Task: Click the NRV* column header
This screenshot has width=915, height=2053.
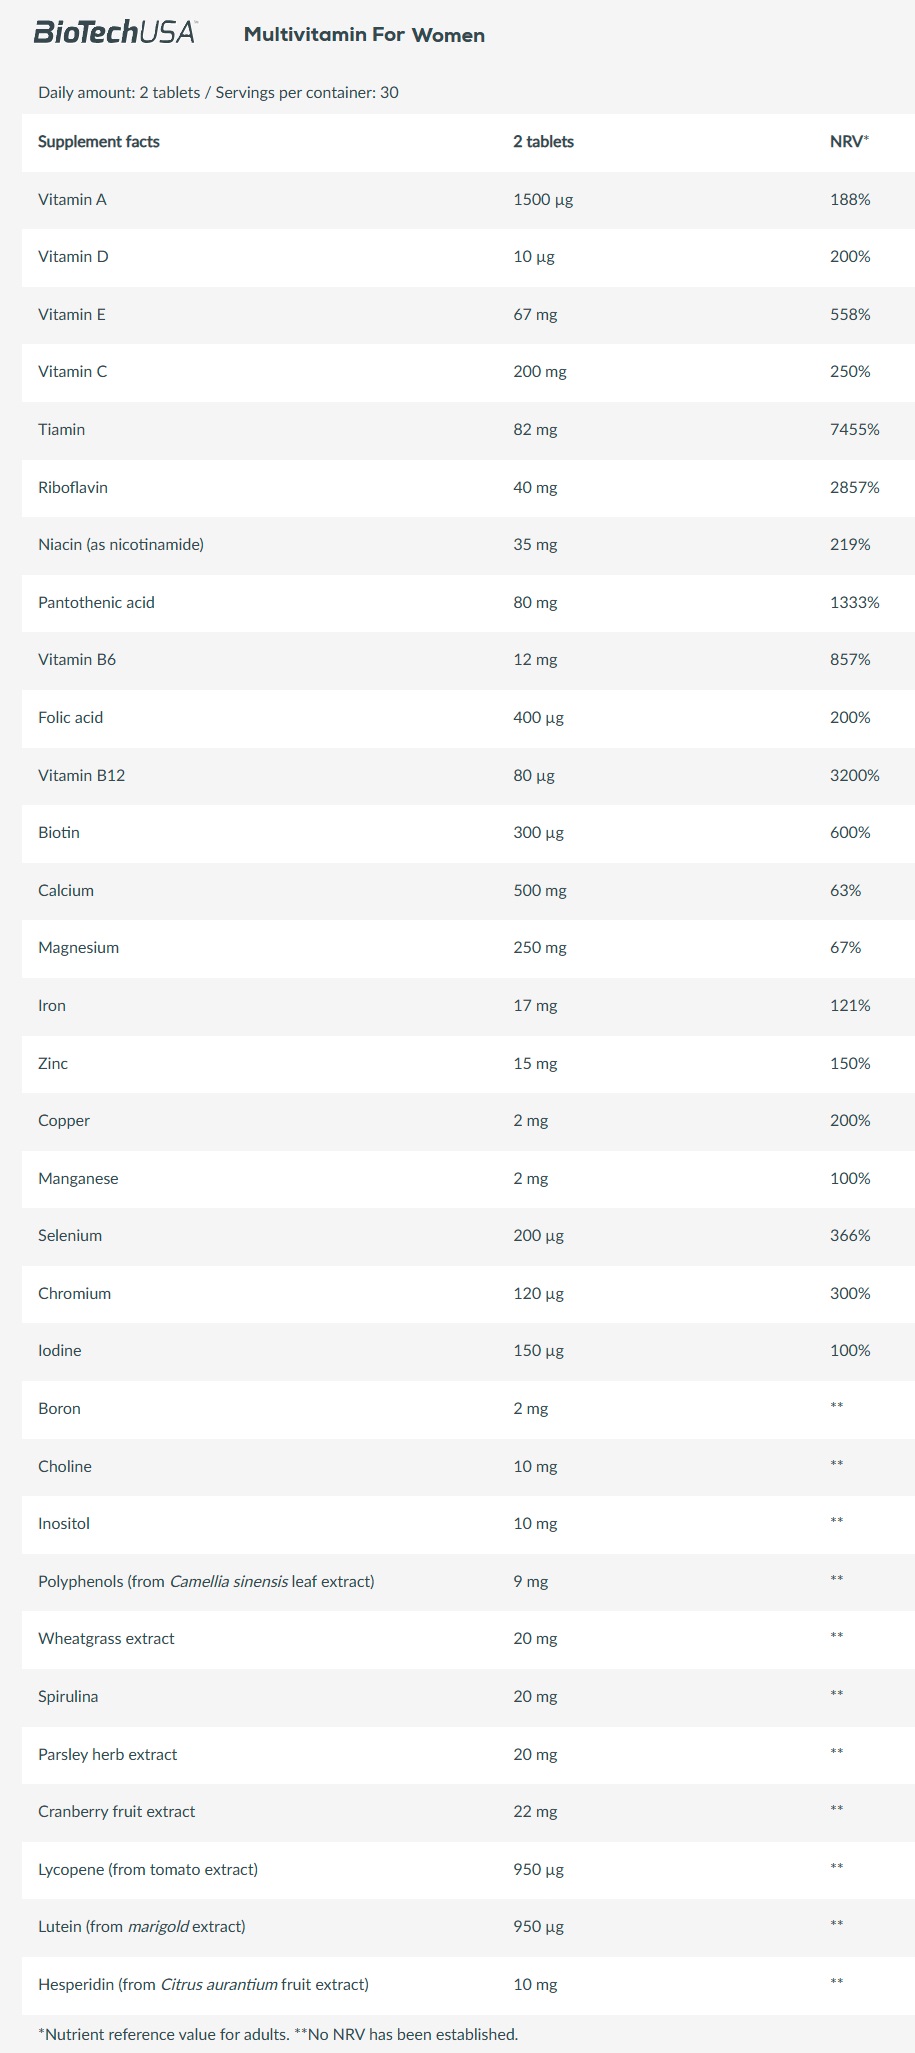Action: click(849, 142)
